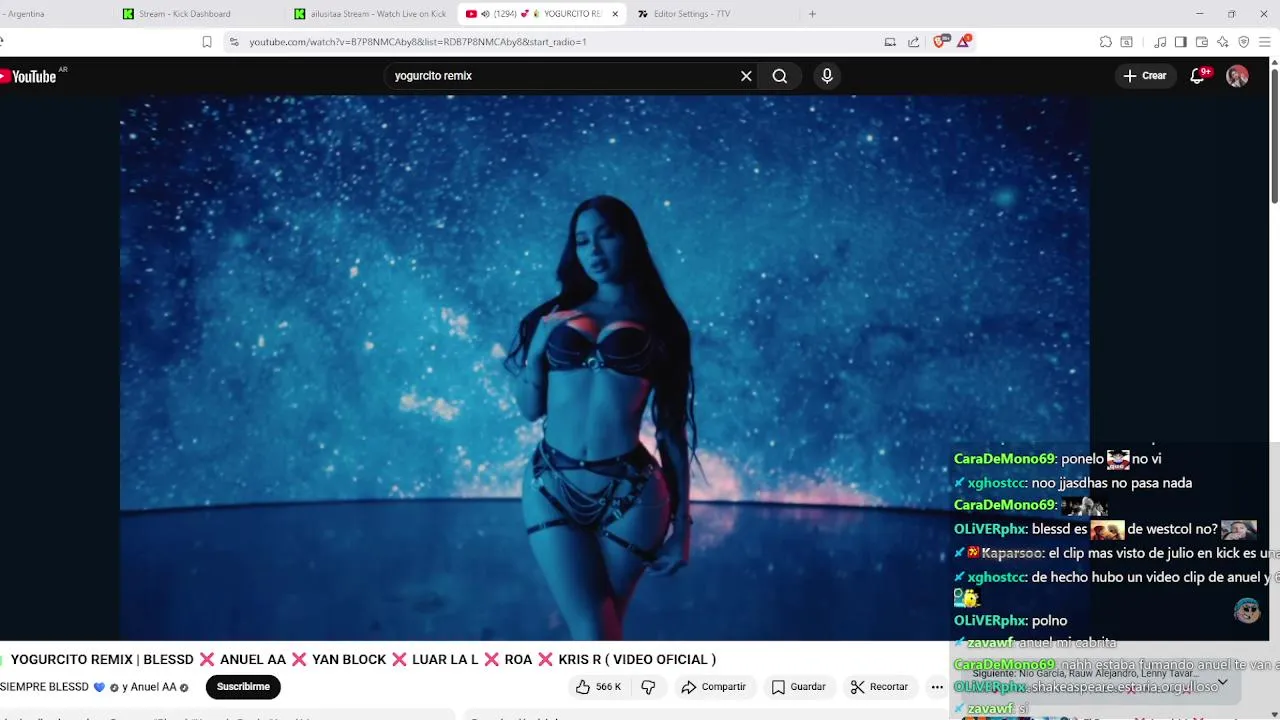This screenshot has height=720, width=1280.
Task: Open site information icon beside the URL
Action: tap(234, 42)
